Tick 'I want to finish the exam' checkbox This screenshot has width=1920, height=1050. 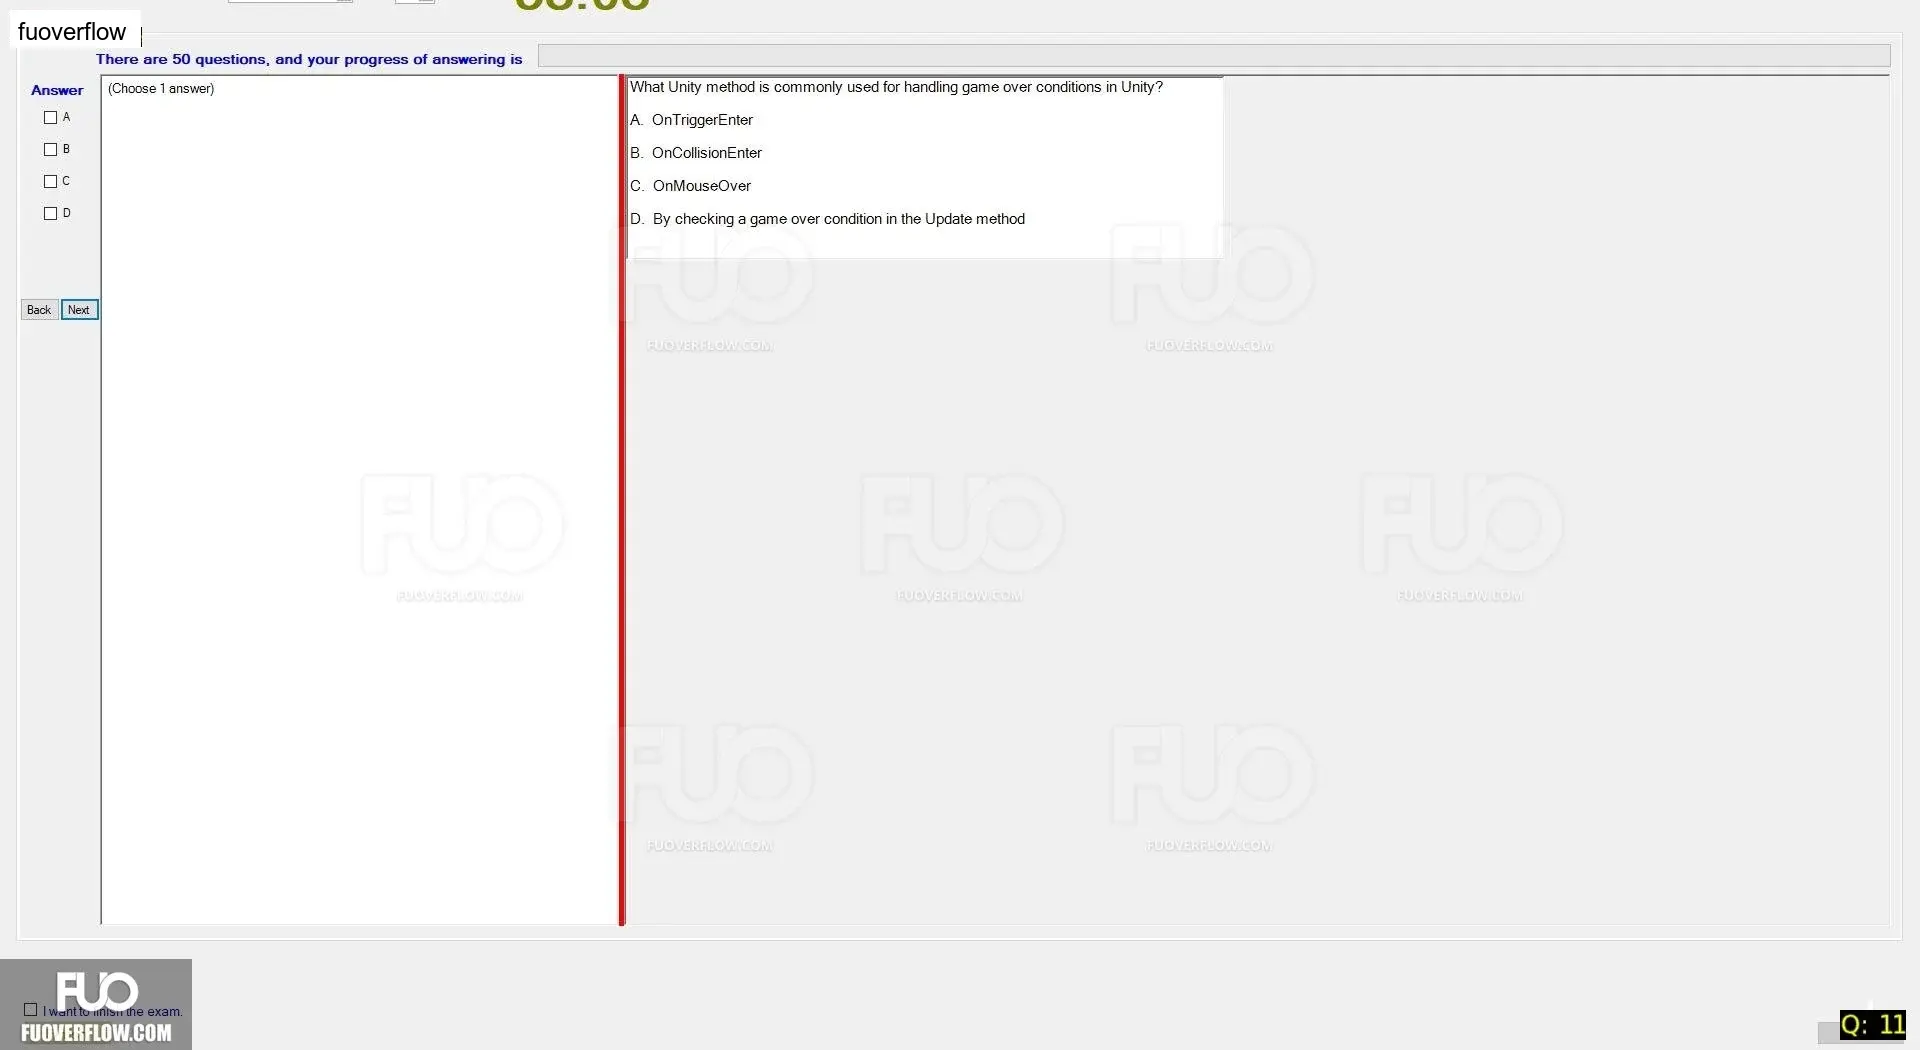click(31, 1010)
